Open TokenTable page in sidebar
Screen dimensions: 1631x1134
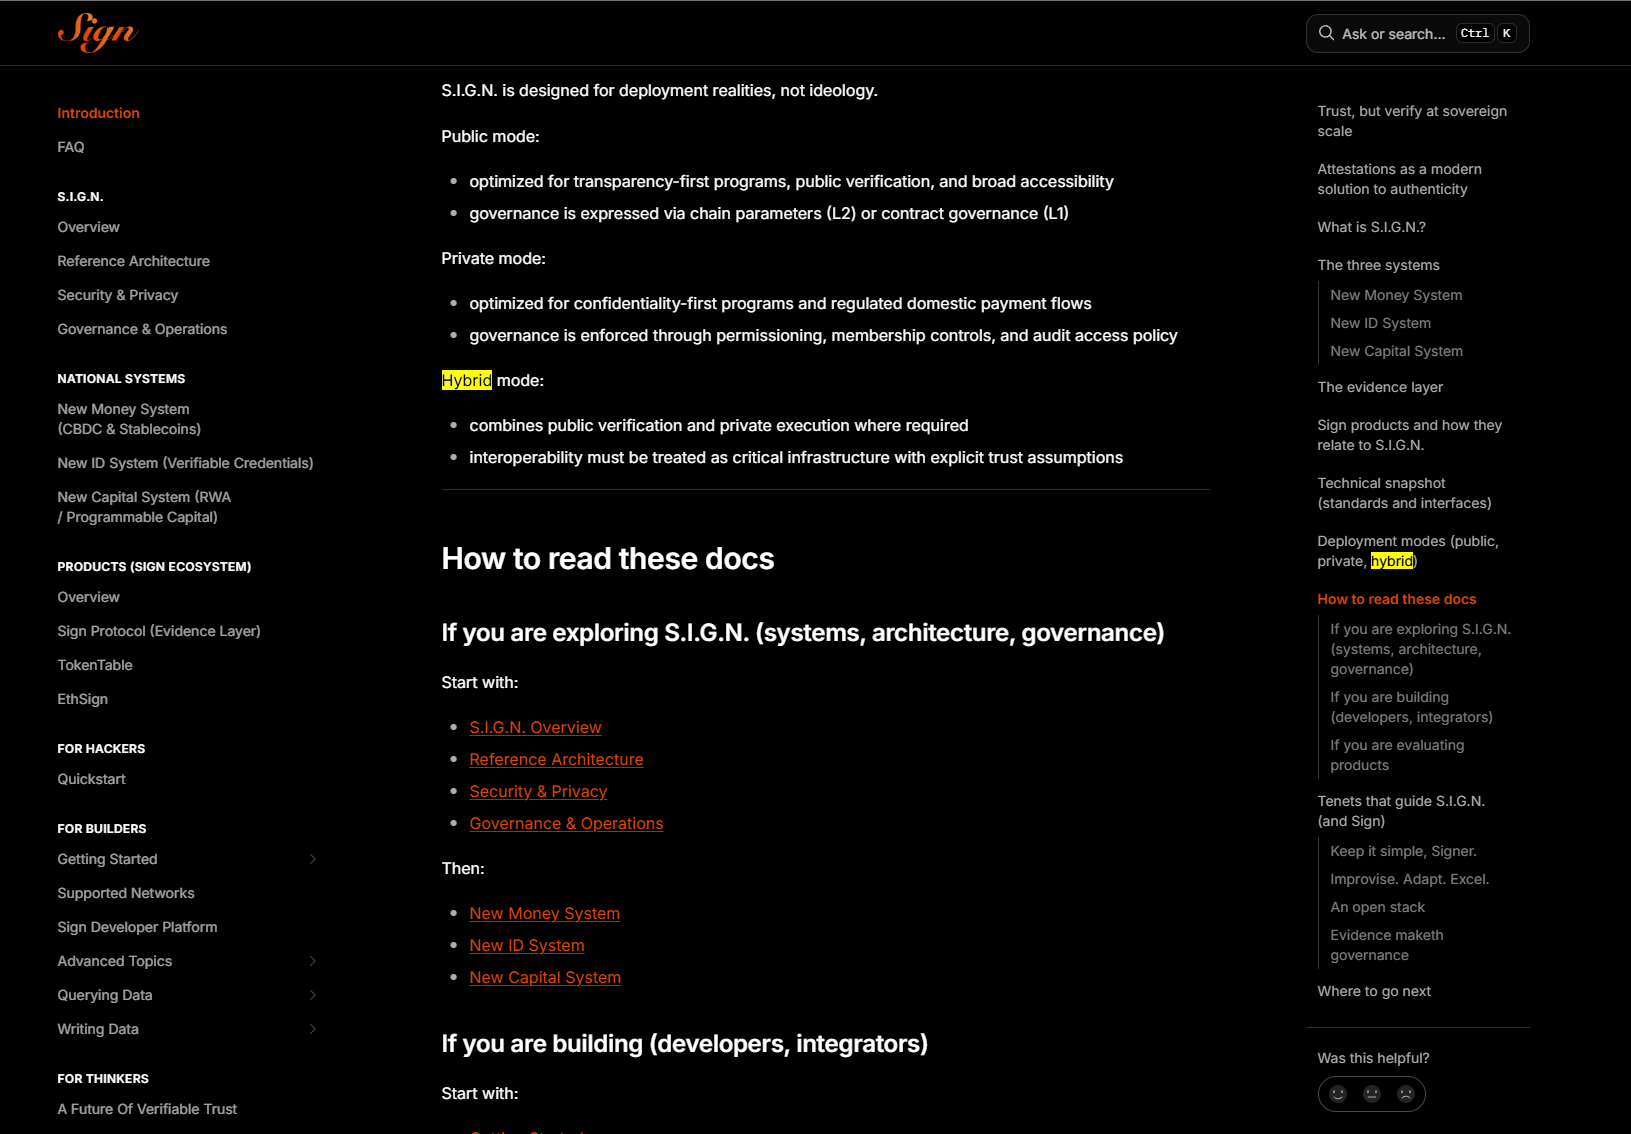(95, 665)
